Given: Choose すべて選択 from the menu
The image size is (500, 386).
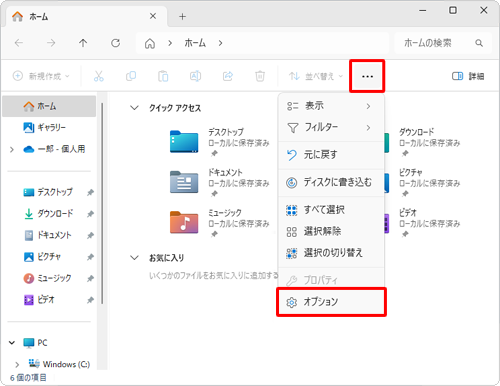Looking at the screenshot, I should (x=332, y=210).
